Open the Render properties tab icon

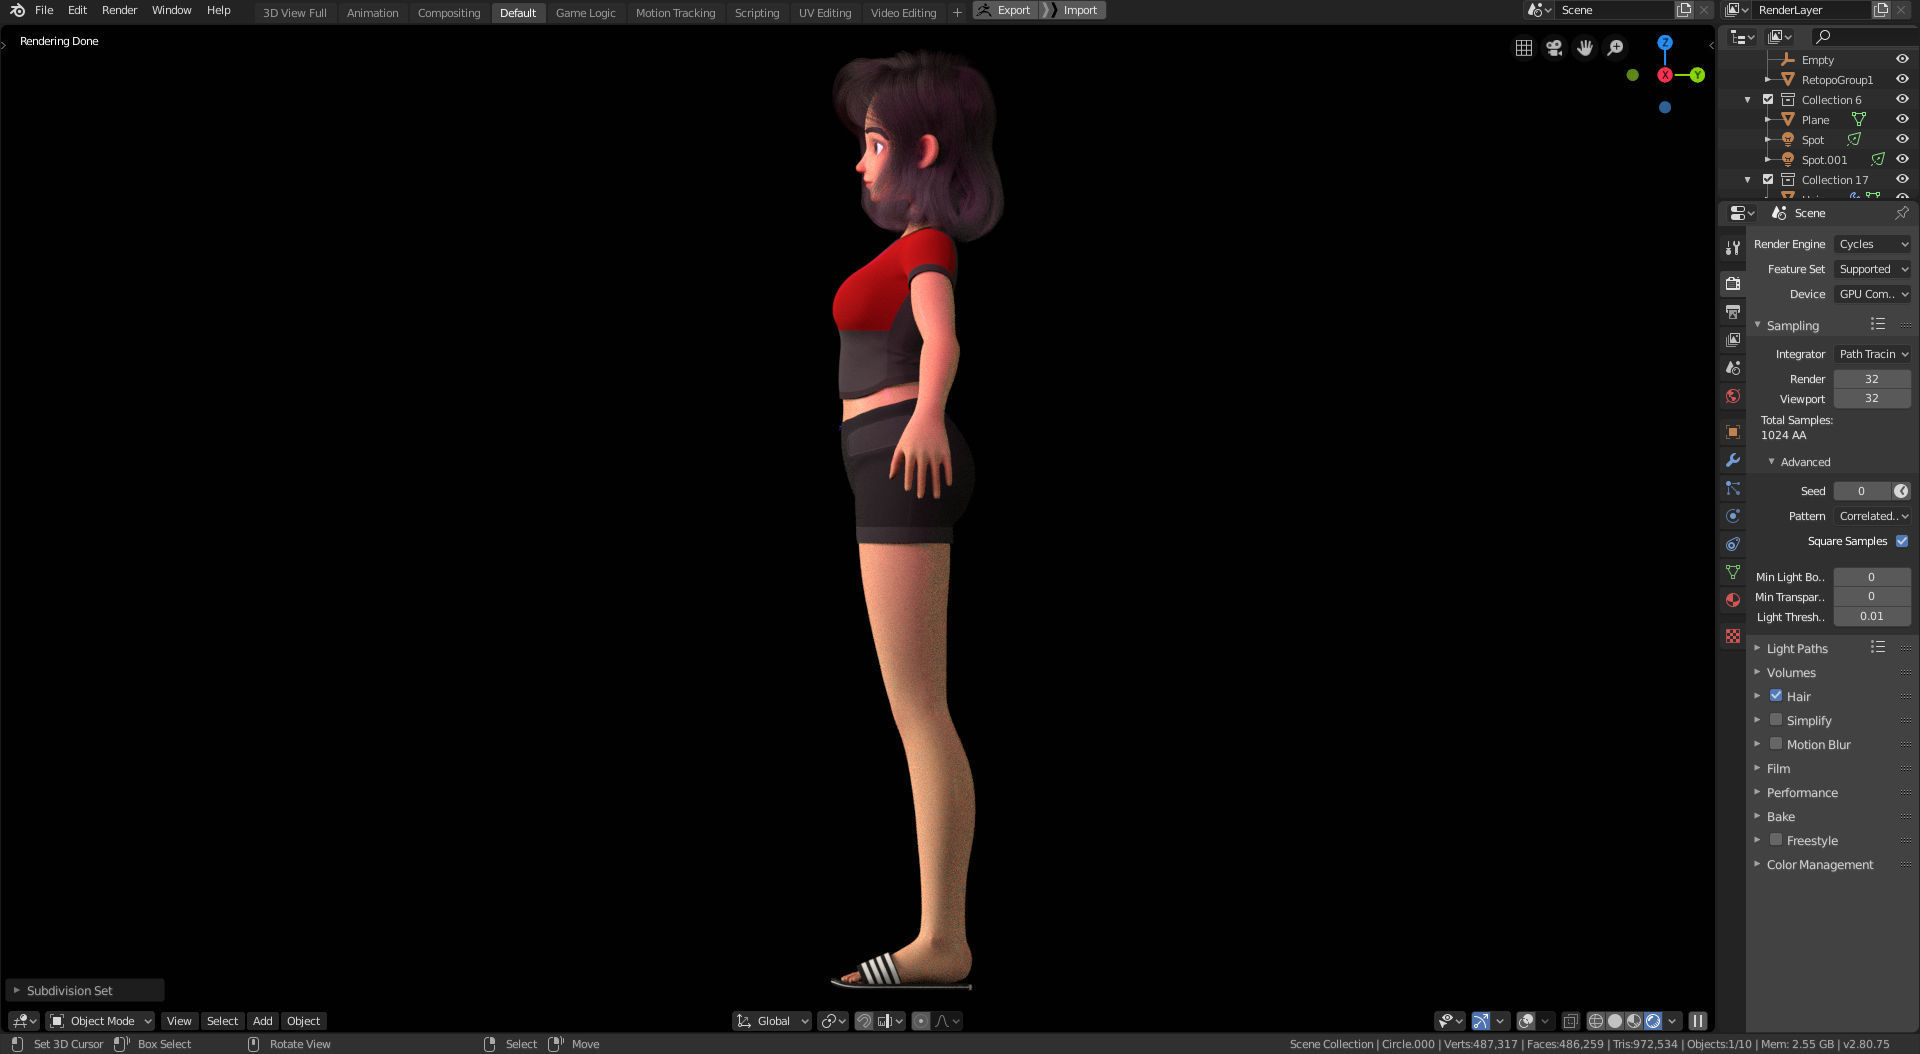[x=1733, y=284]
